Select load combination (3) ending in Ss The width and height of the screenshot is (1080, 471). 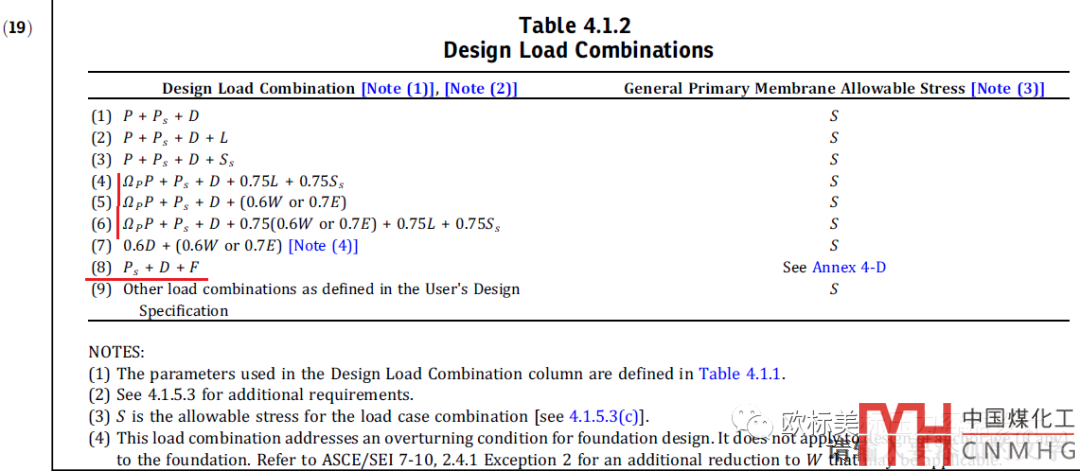click(179, 160)
